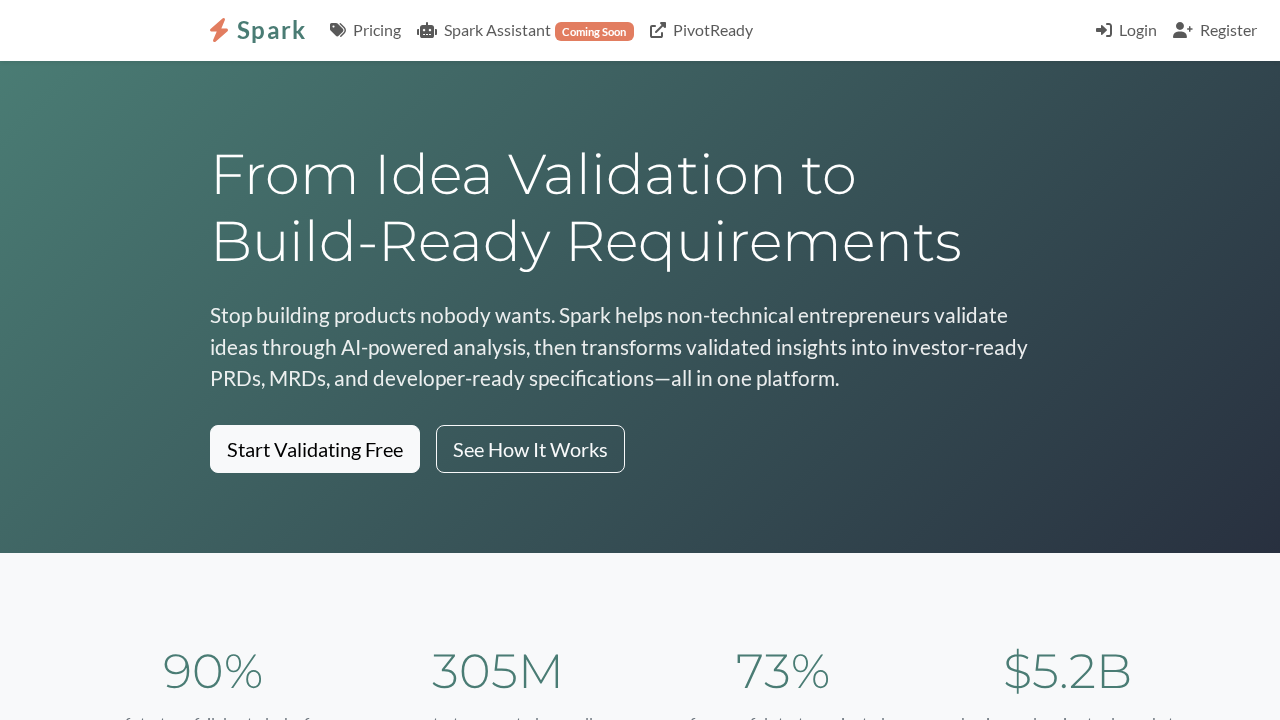Image resolution: width=1280 pixels, height=720 pixels.
Task: Open the PivotReady link
Action: pyautogui.click(x=712, y=30)
